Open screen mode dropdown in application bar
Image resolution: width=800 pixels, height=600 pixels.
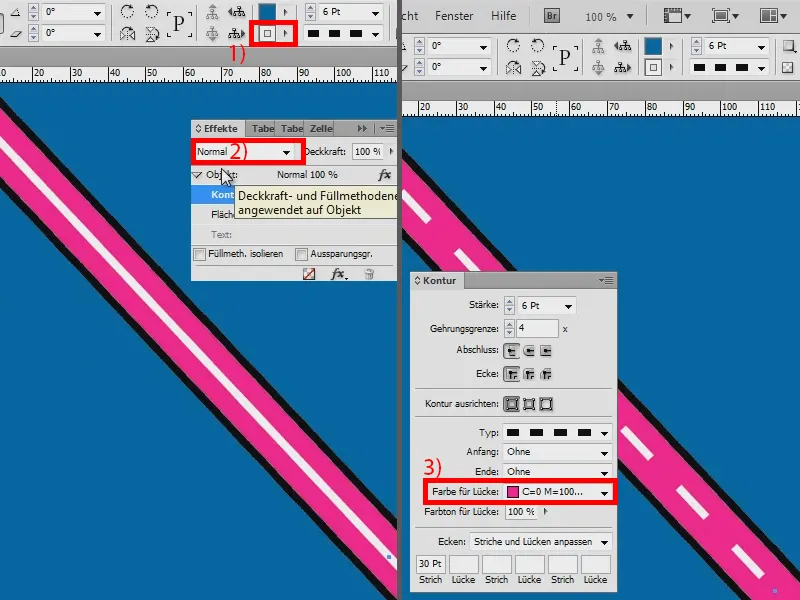click(x=725, y=16)
